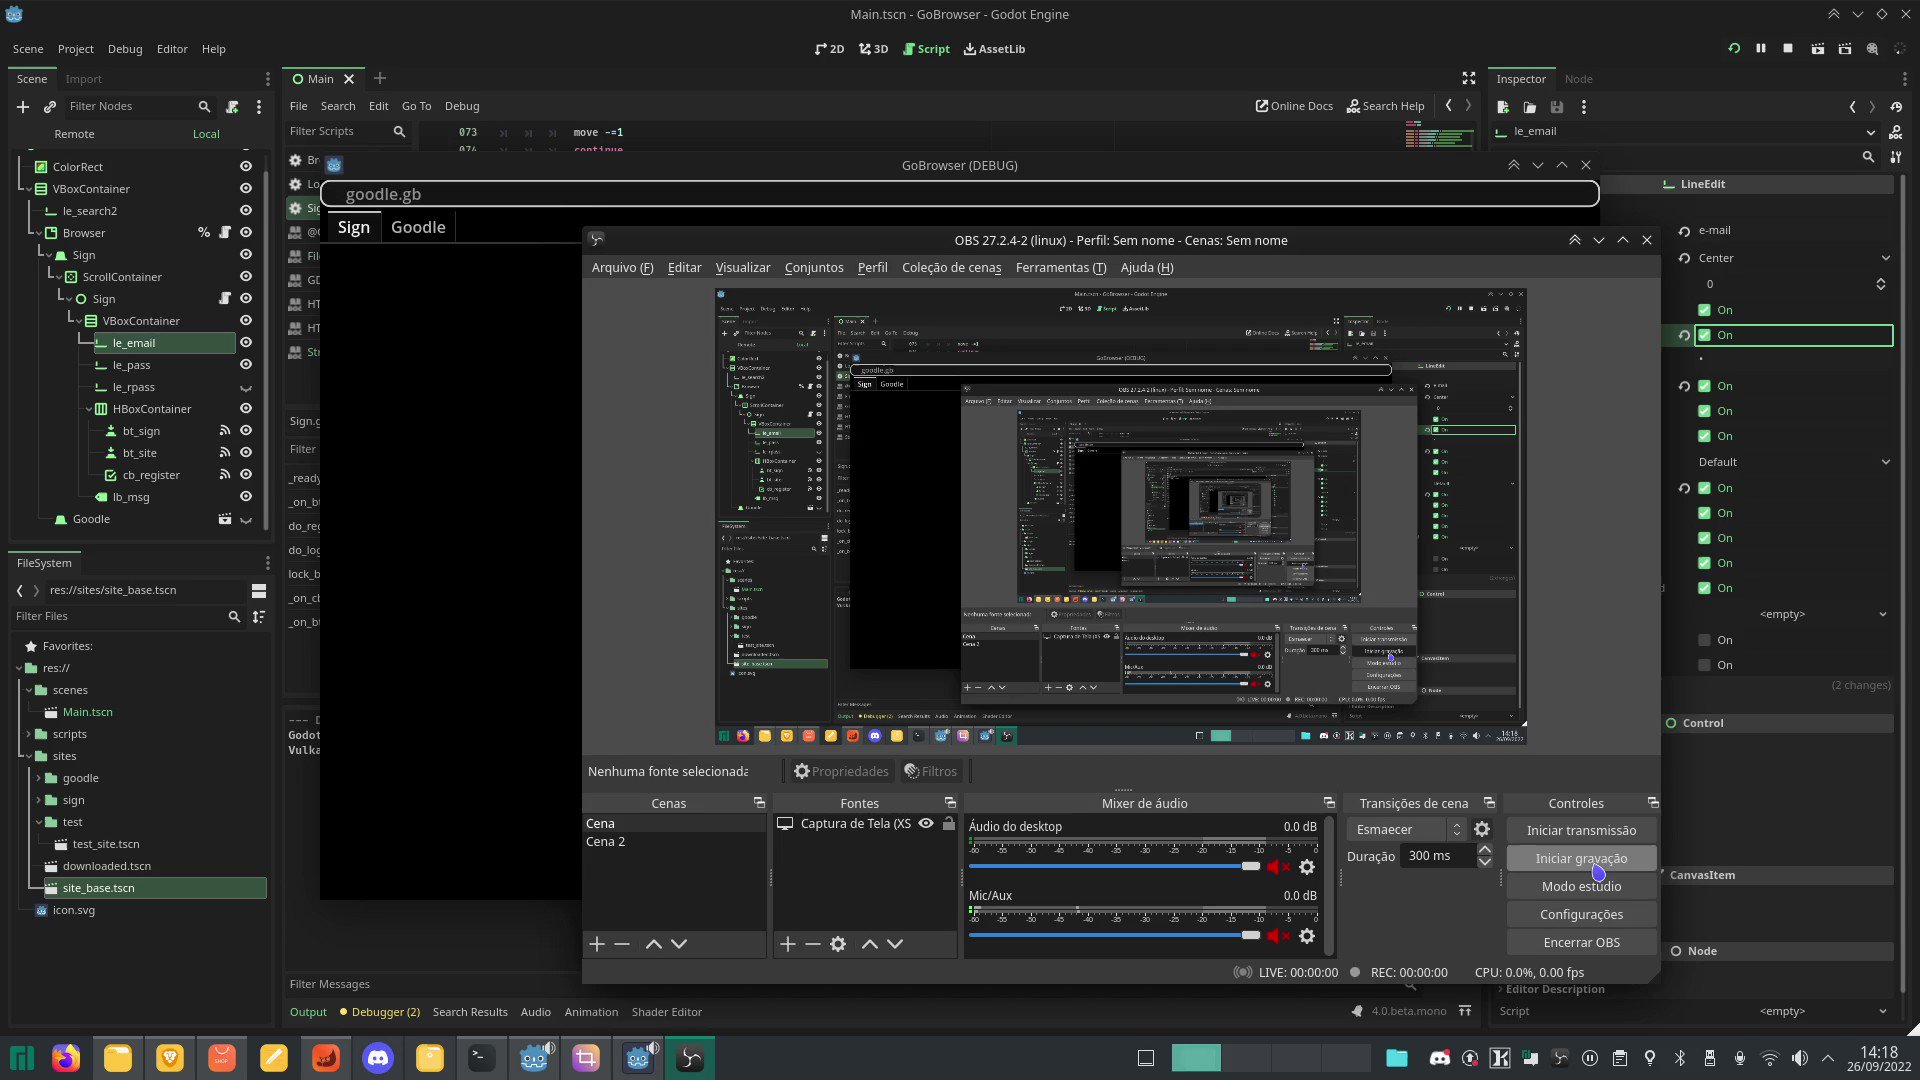Click the Inspector load resource folder icon

[1529, 107]
